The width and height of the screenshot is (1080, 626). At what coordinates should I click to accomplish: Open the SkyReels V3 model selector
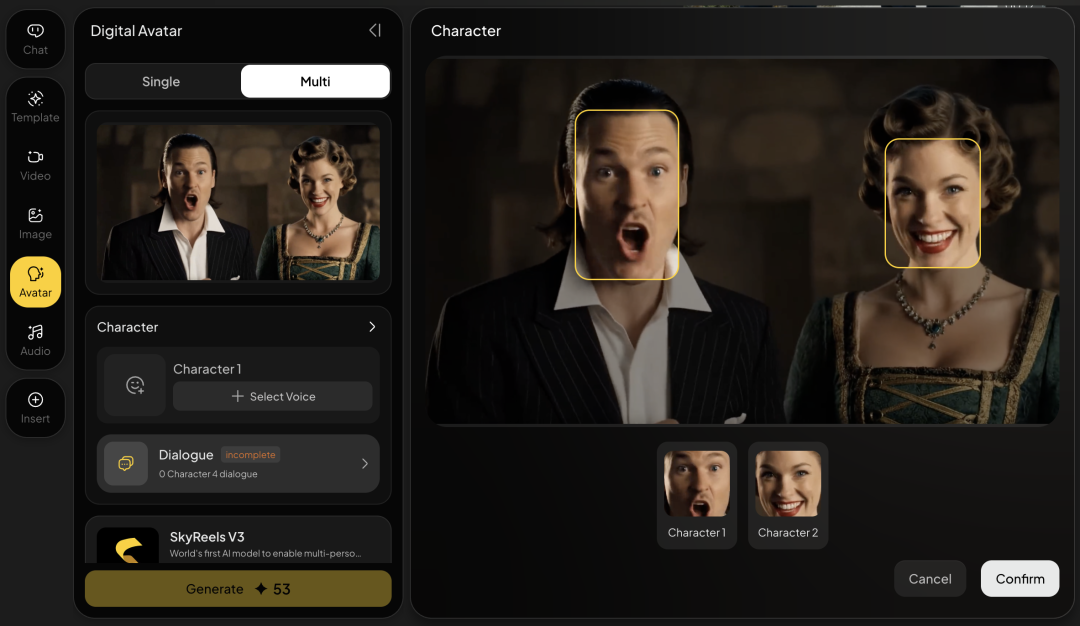[x=238, y=543]
